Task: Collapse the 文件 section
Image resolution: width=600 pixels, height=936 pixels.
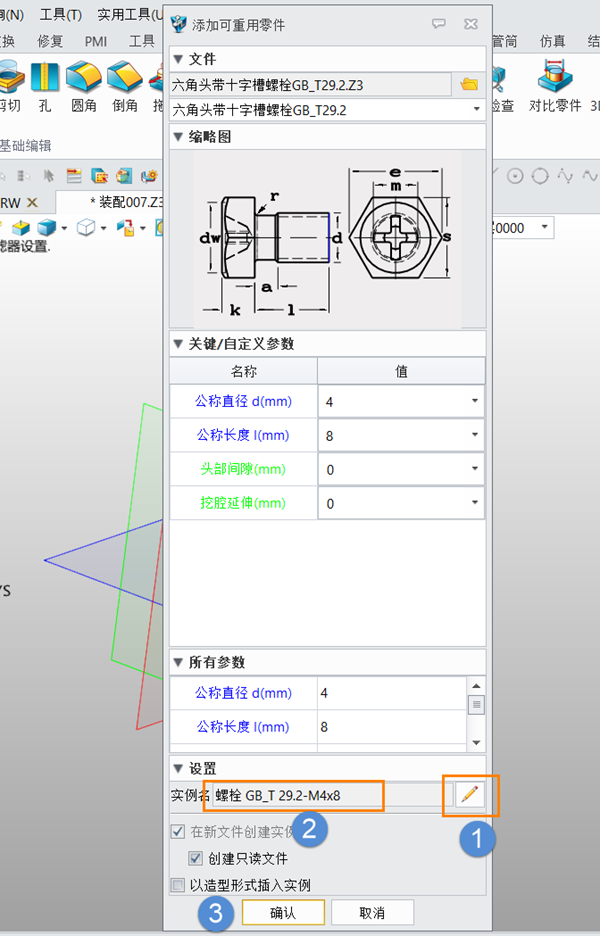Action: tap(178, 59)
